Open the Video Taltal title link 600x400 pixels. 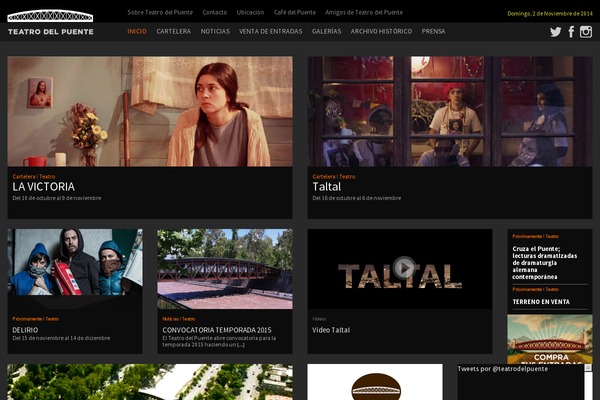point(331,330)
